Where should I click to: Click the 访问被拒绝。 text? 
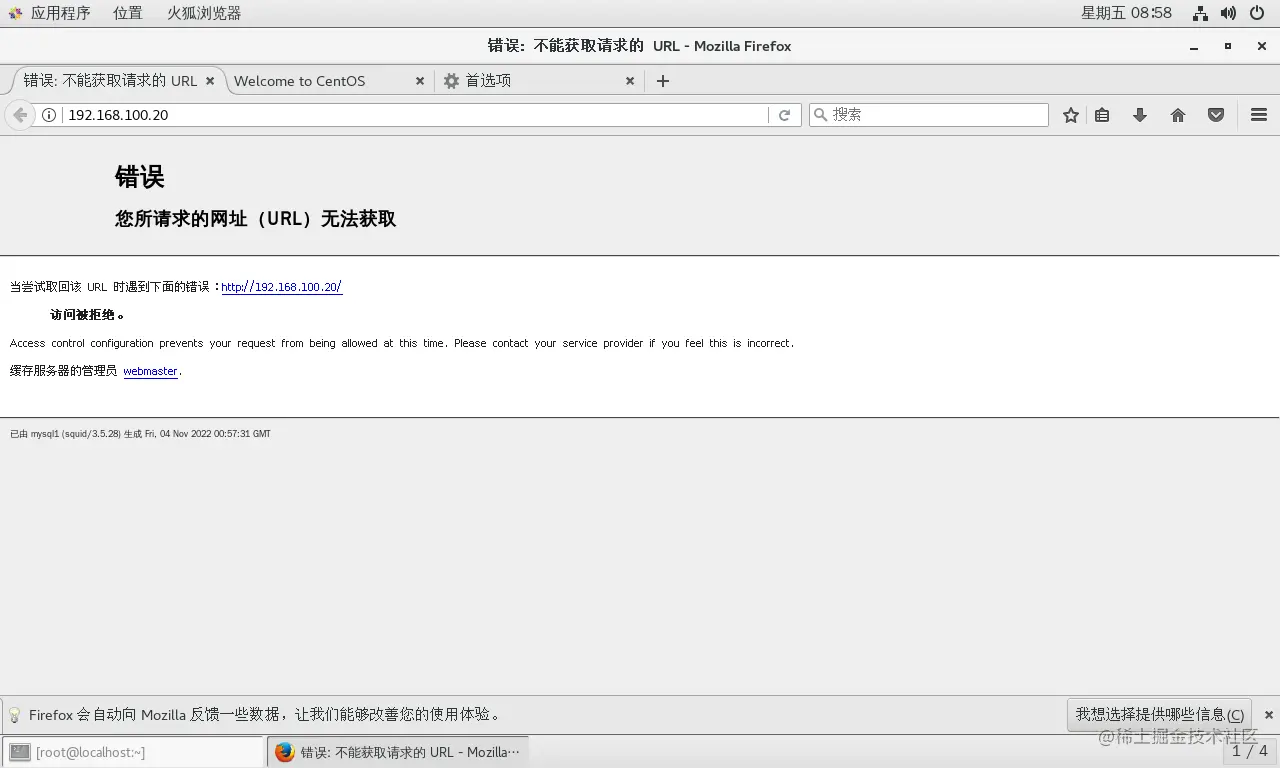[88, 315]
